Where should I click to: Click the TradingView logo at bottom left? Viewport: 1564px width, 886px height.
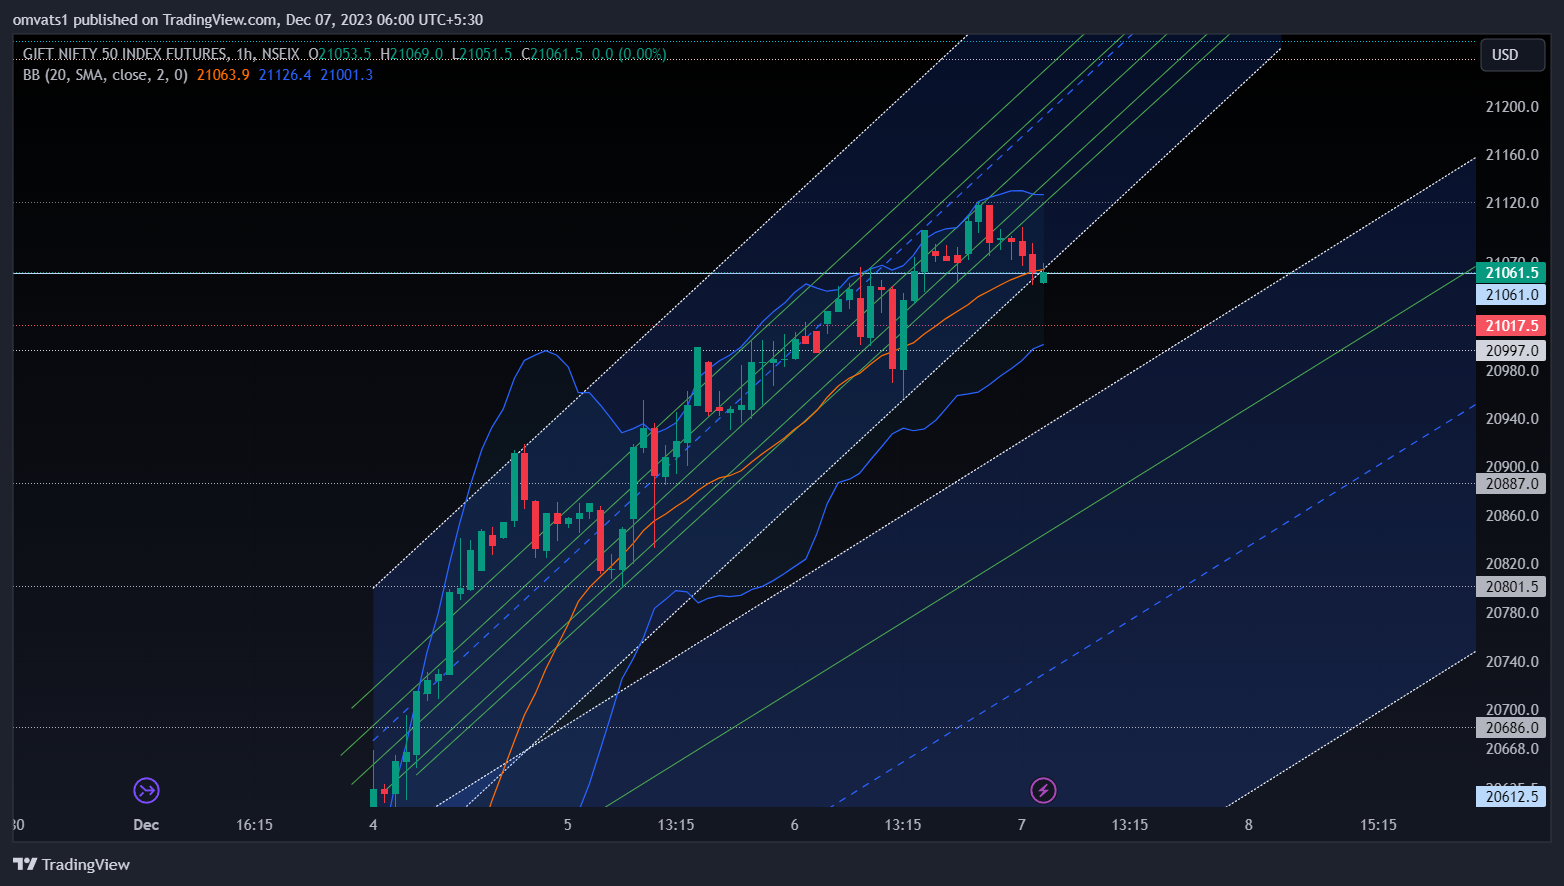tap(72, 864)
